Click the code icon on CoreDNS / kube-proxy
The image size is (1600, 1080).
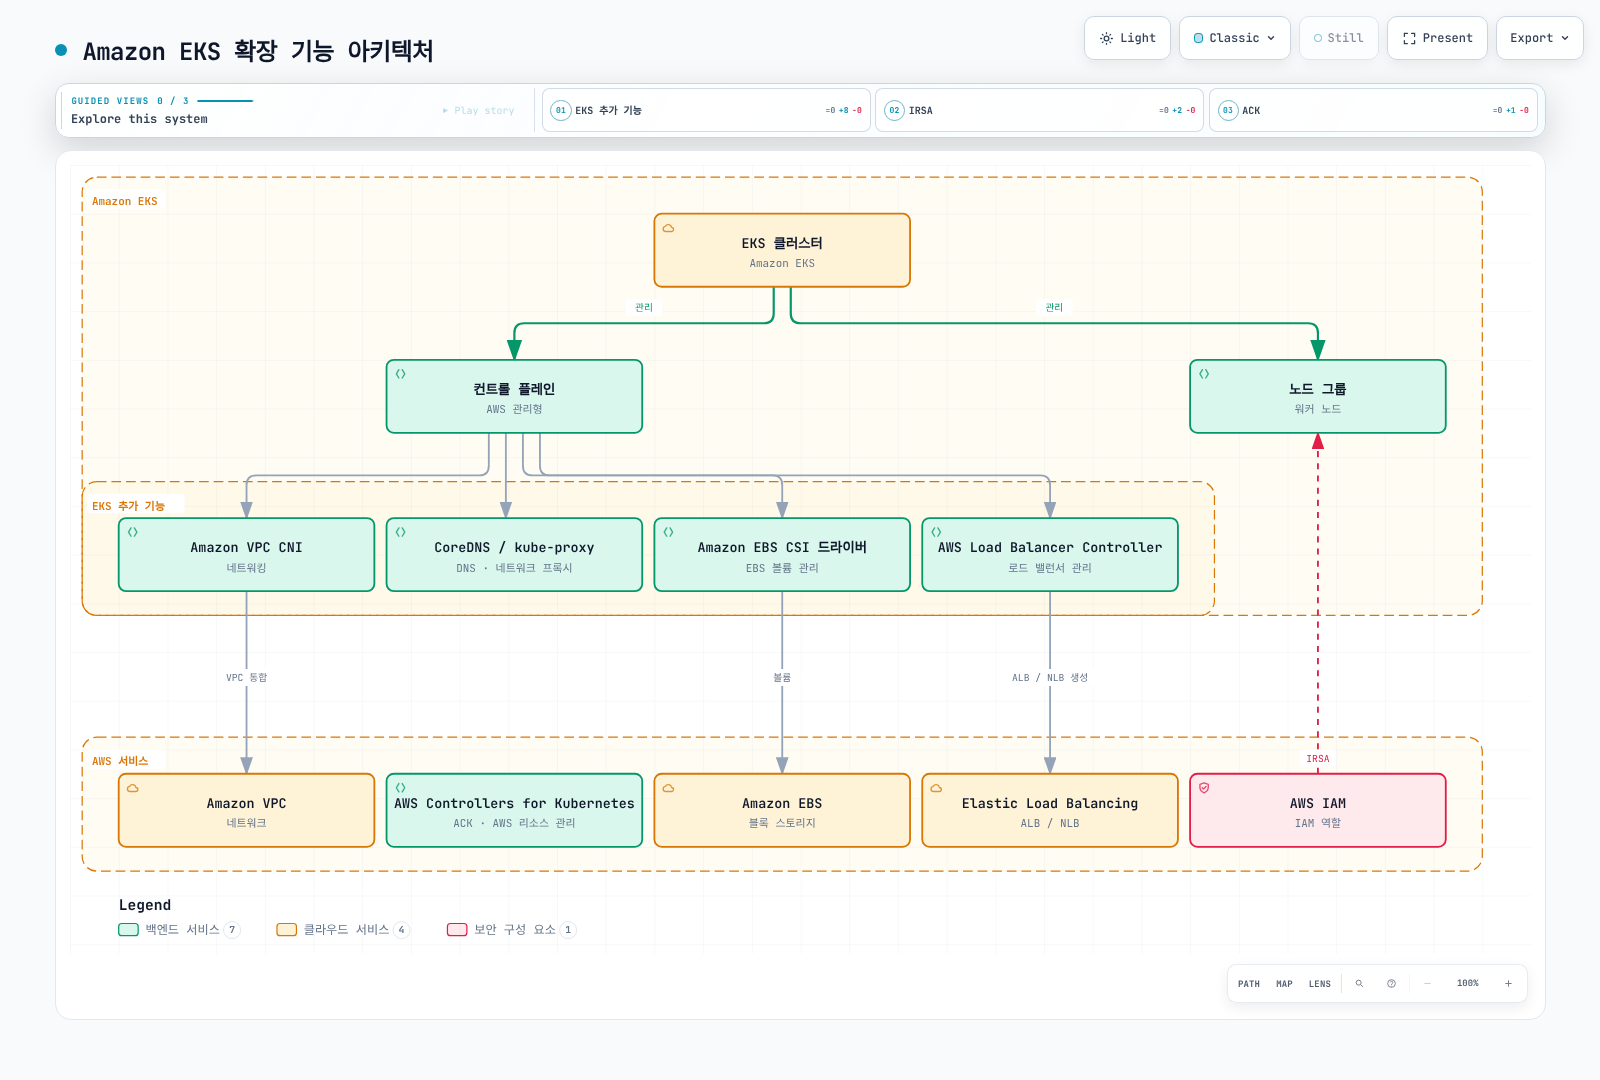[x=400, y=532]
